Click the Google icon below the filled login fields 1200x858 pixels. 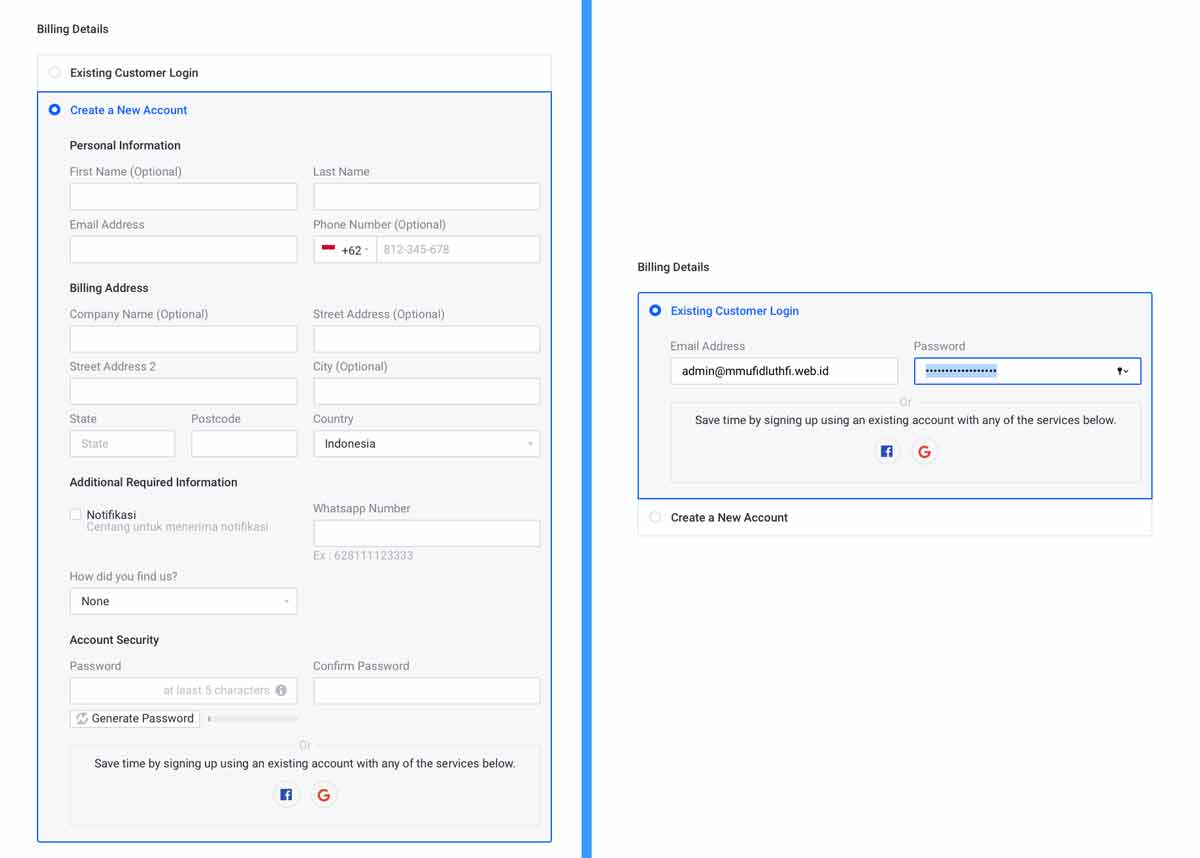[924, 452]
